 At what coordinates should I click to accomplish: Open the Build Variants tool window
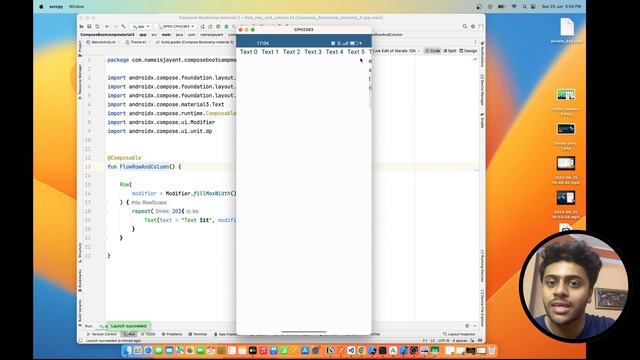(x=80, y=313)
